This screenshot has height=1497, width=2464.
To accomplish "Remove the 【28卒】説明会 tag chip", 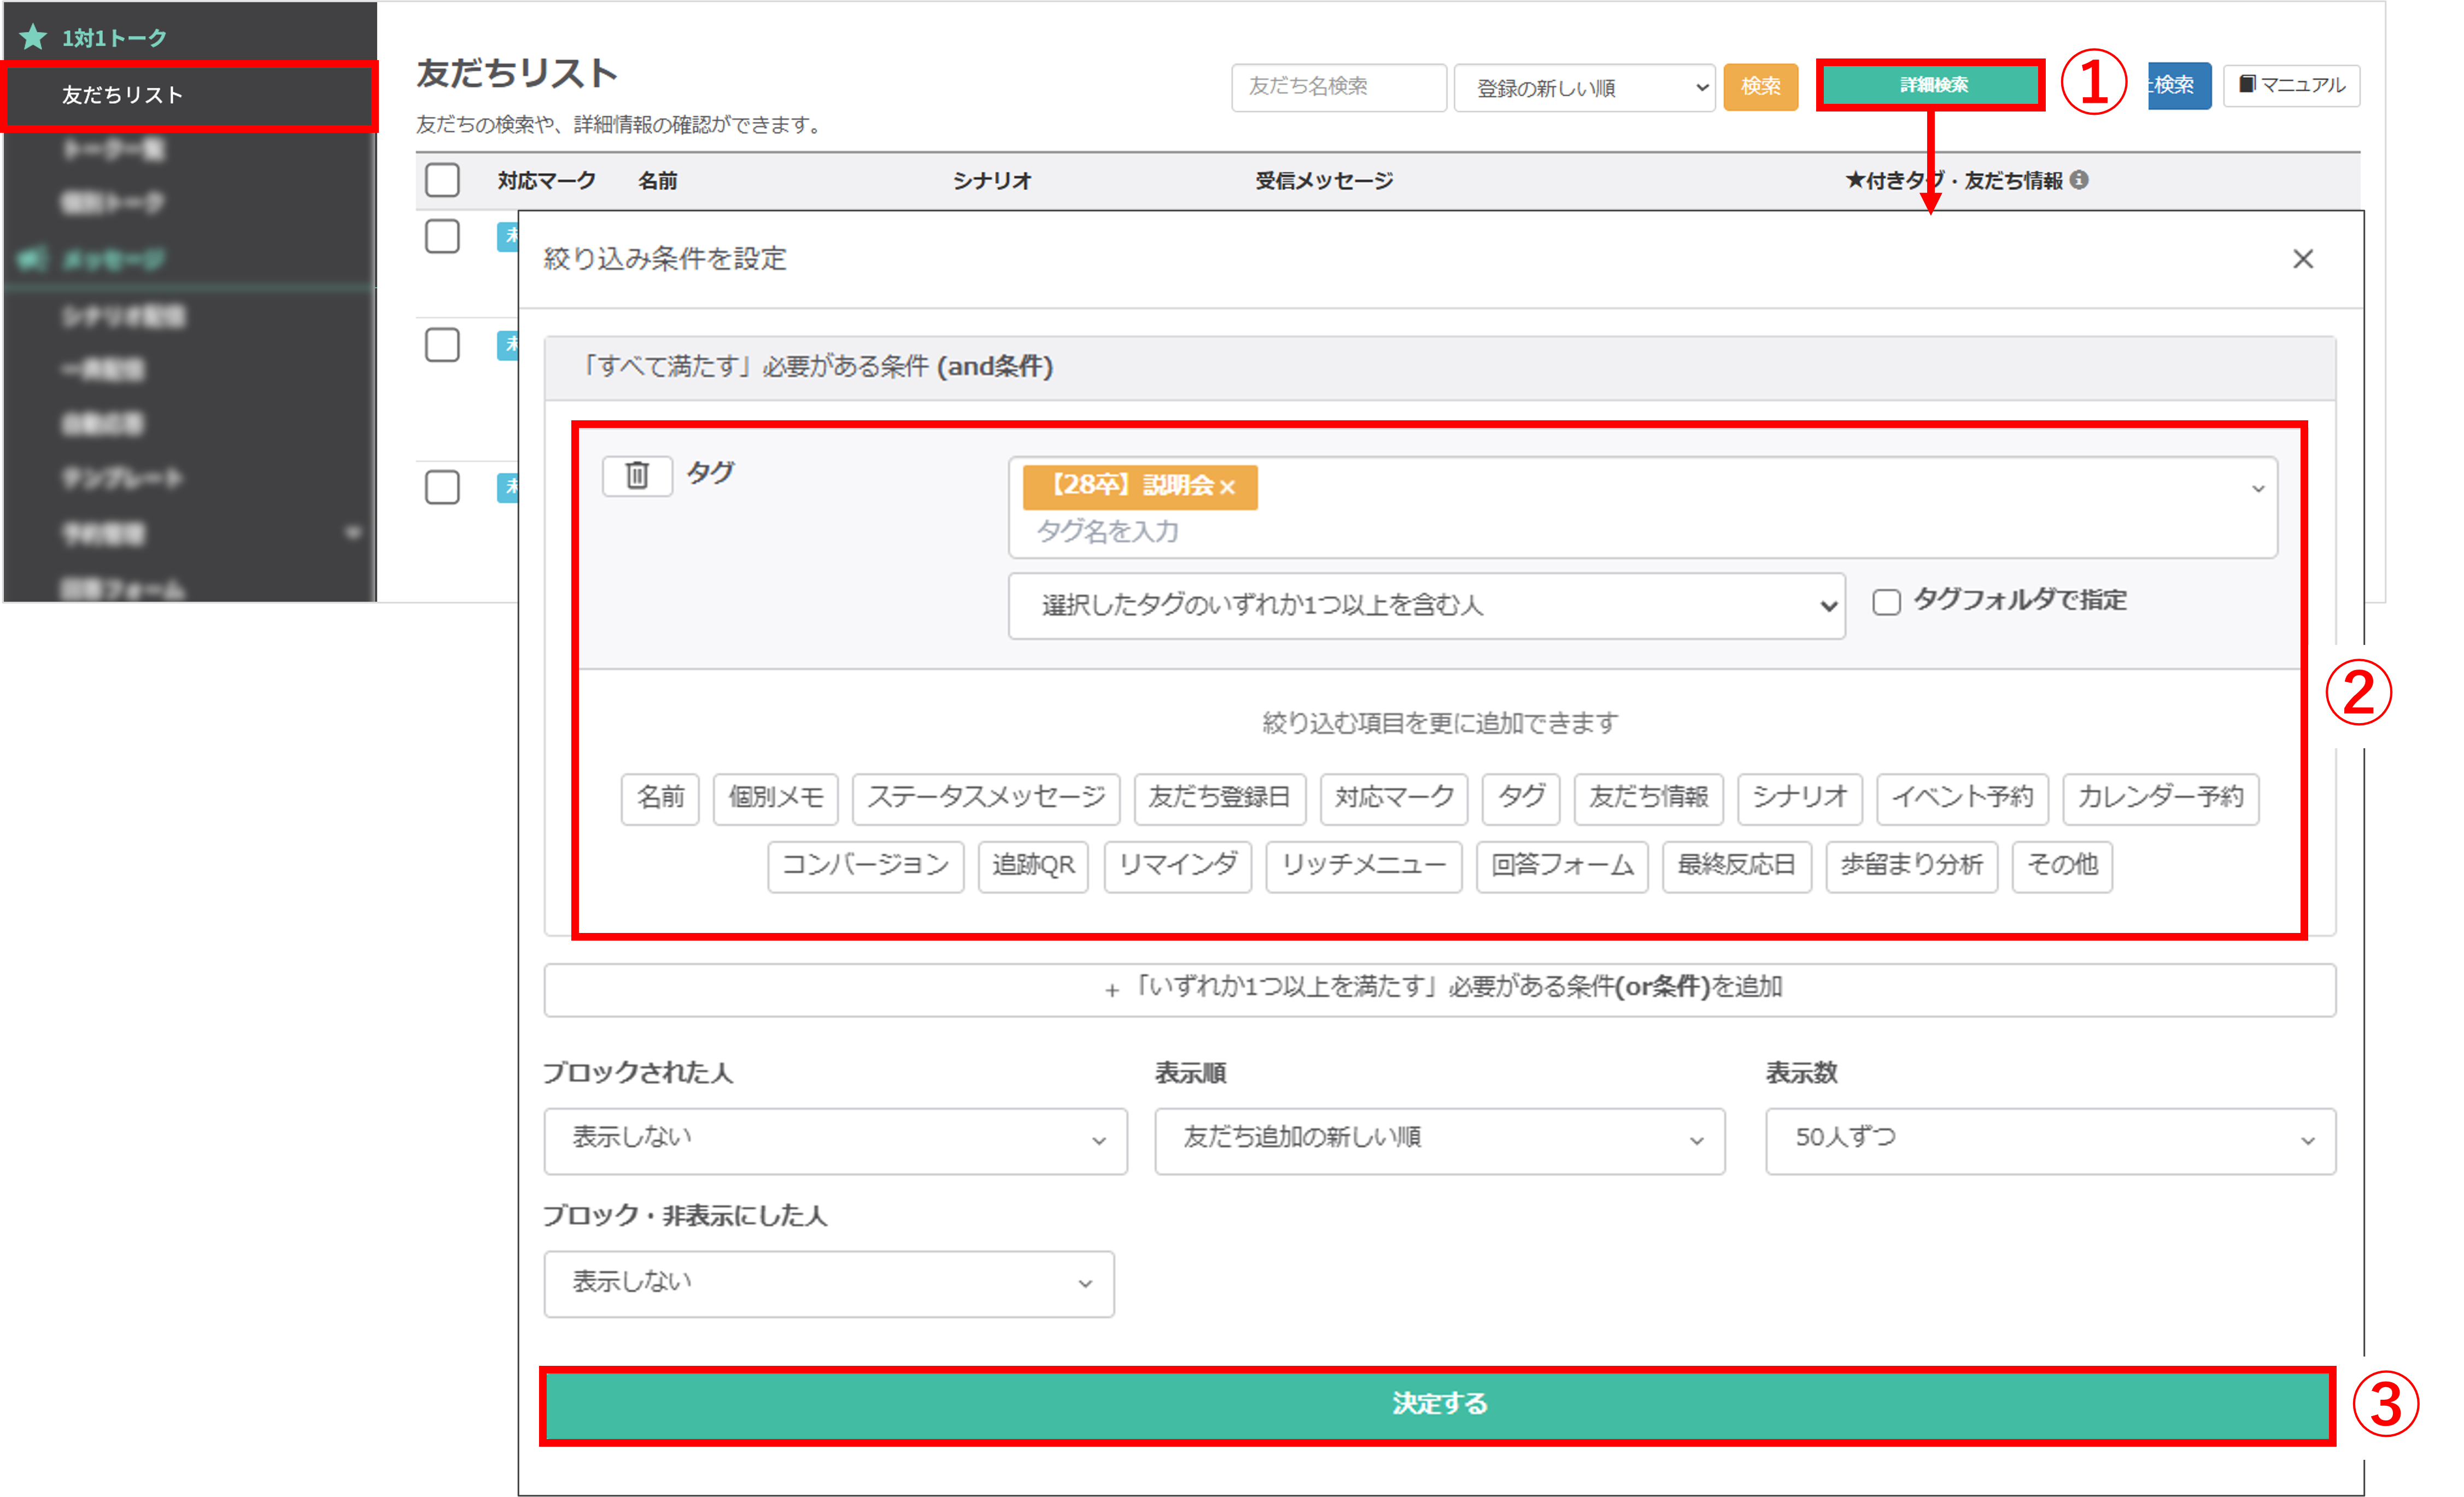I will pos(1228,487).
